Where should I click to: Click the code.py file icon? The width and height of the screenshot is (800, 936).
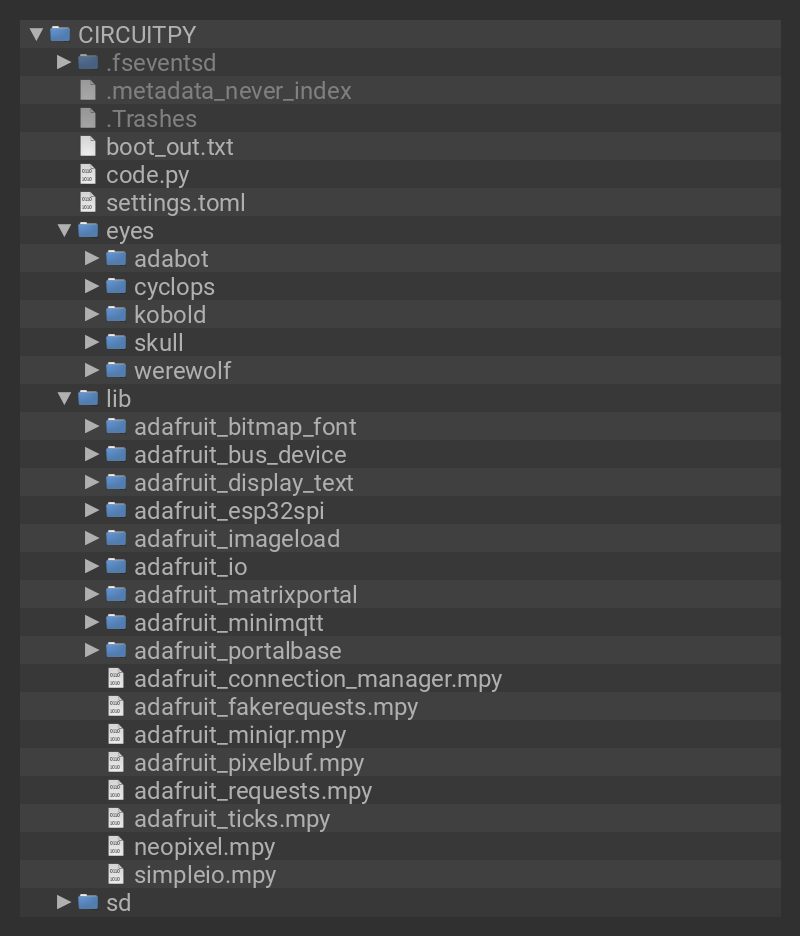coord(88,175)
